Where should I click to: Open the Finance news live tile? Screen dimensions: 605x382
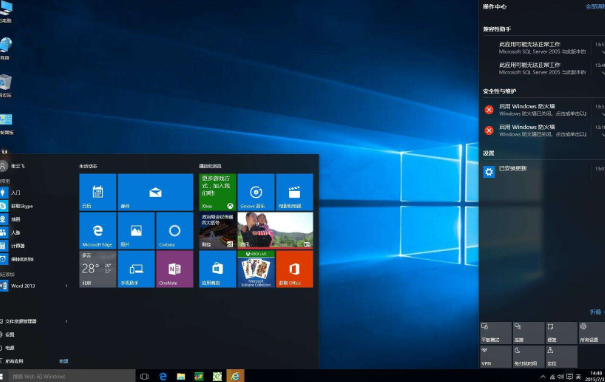(218, 230)
